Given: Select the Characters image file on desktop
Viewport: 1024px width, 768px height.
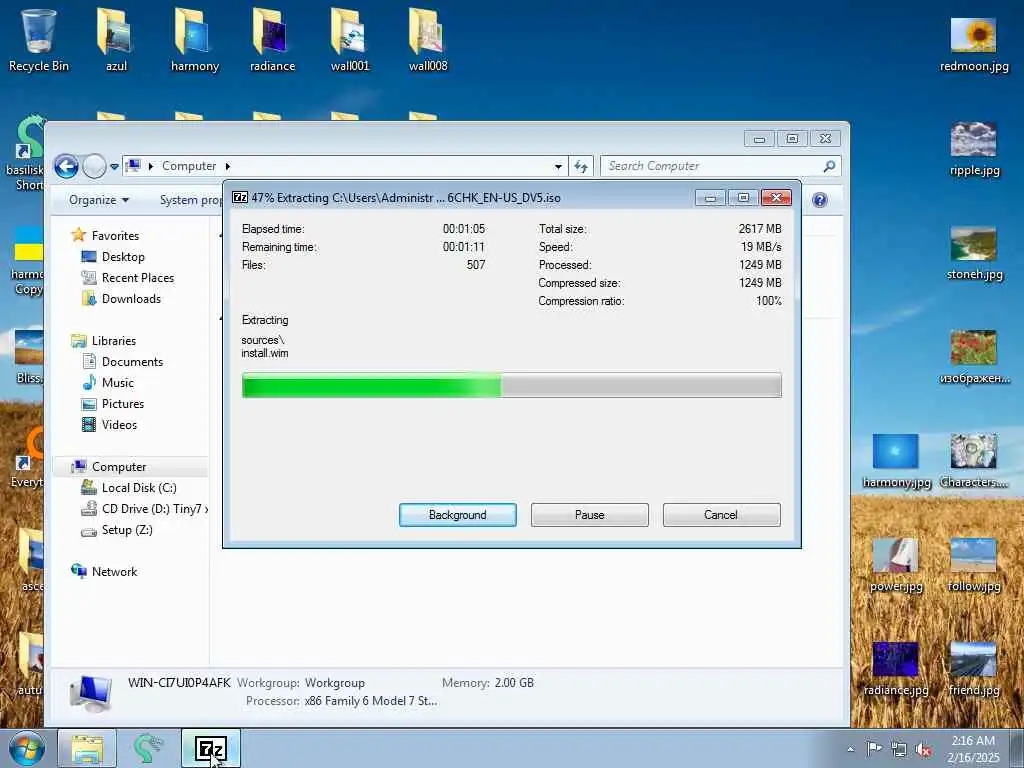Looking at the screenshot, I should (x=973, y=461).
